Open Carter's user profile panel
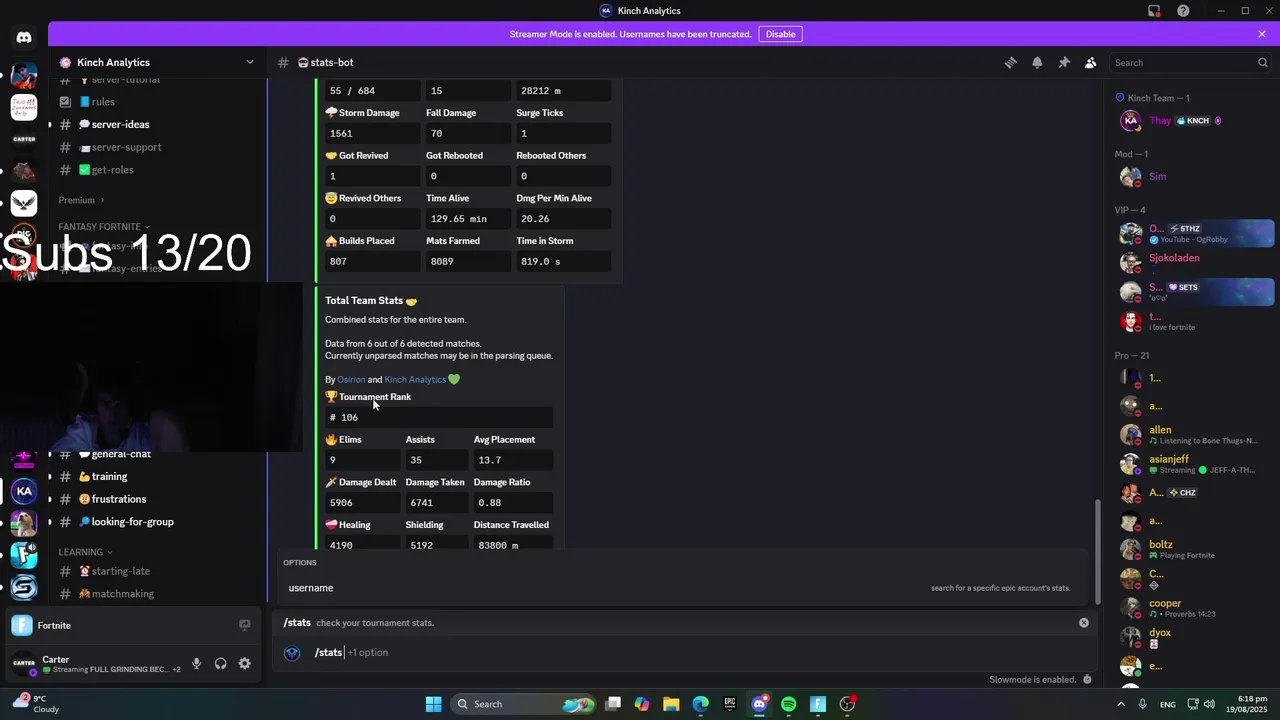This screenshot has height=720, width=1280. 96,664
